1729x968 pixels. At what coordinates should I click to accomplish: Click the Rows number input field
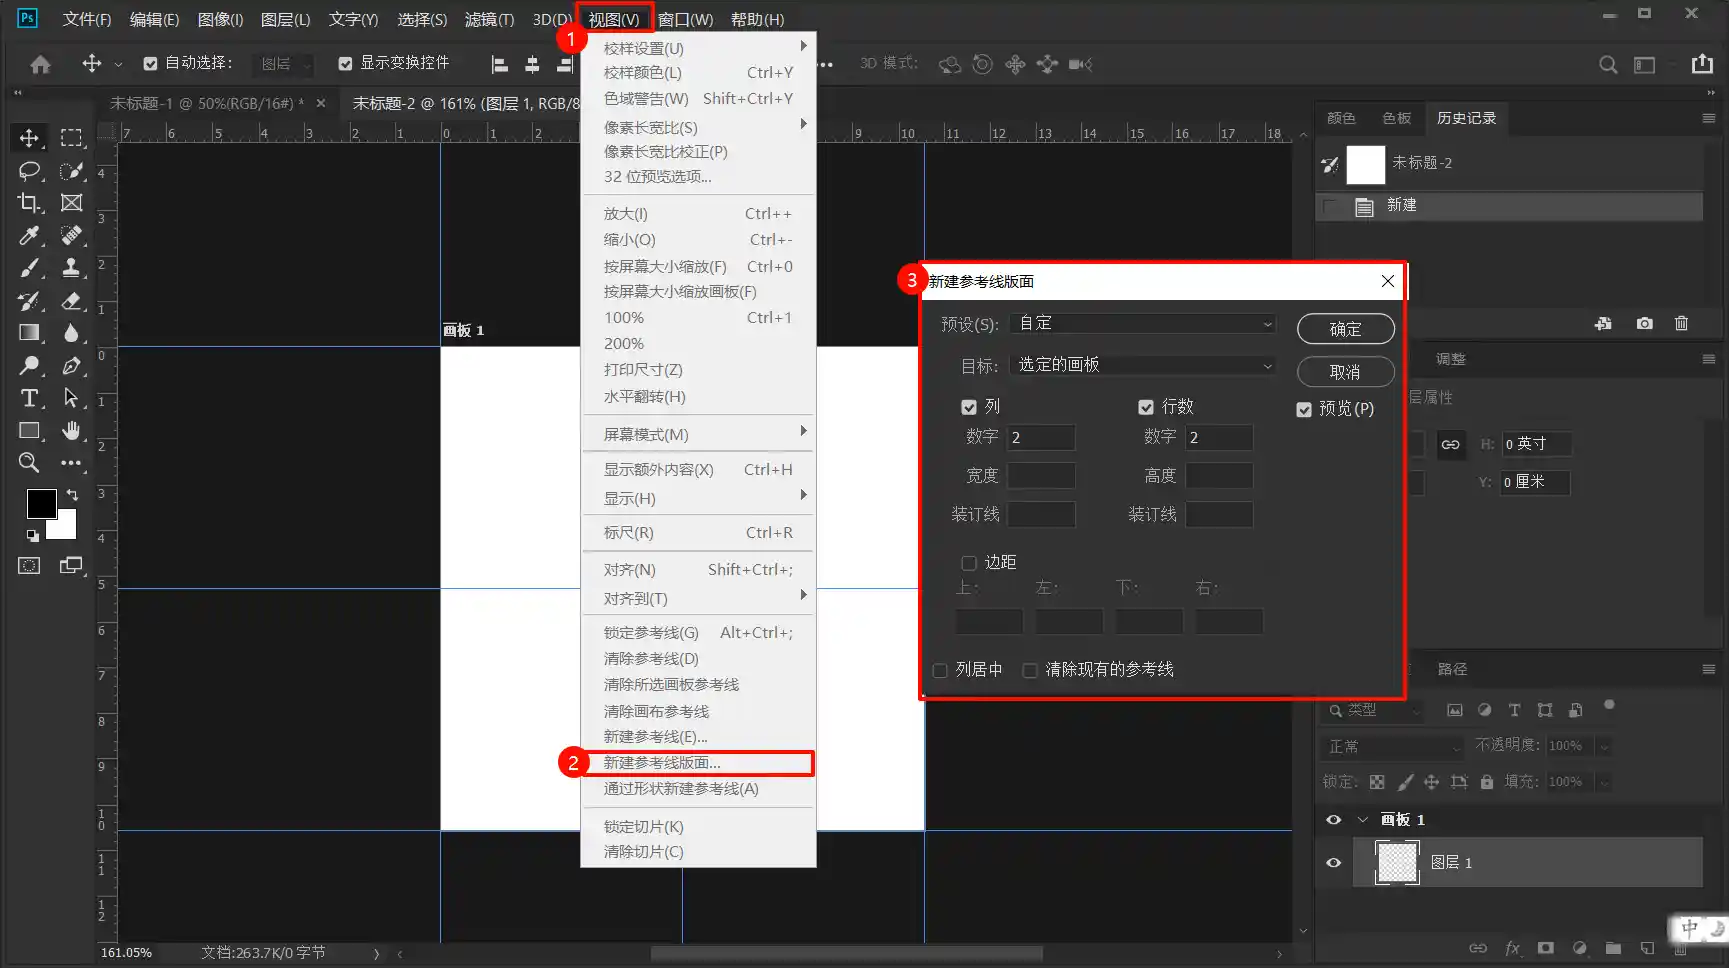pos(1219,437)
